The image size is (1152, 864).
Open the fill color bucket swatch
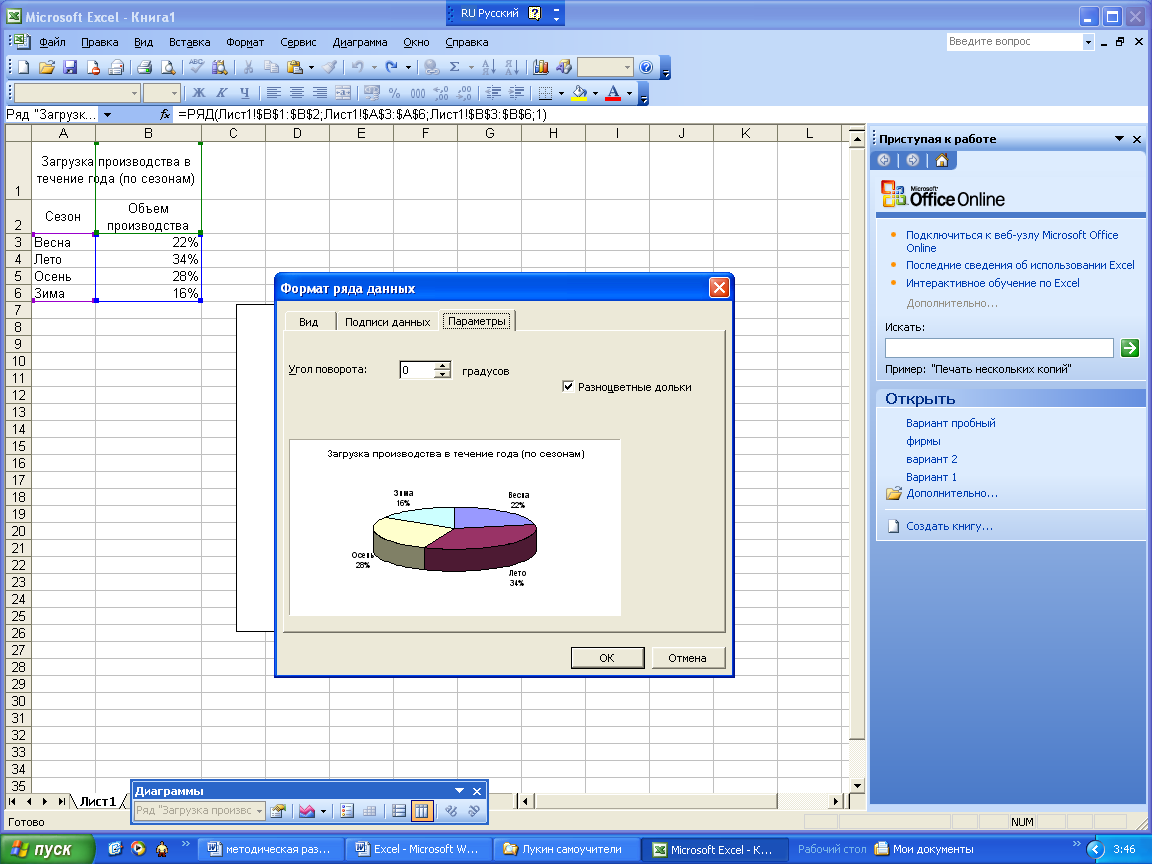tap(580, 93)
